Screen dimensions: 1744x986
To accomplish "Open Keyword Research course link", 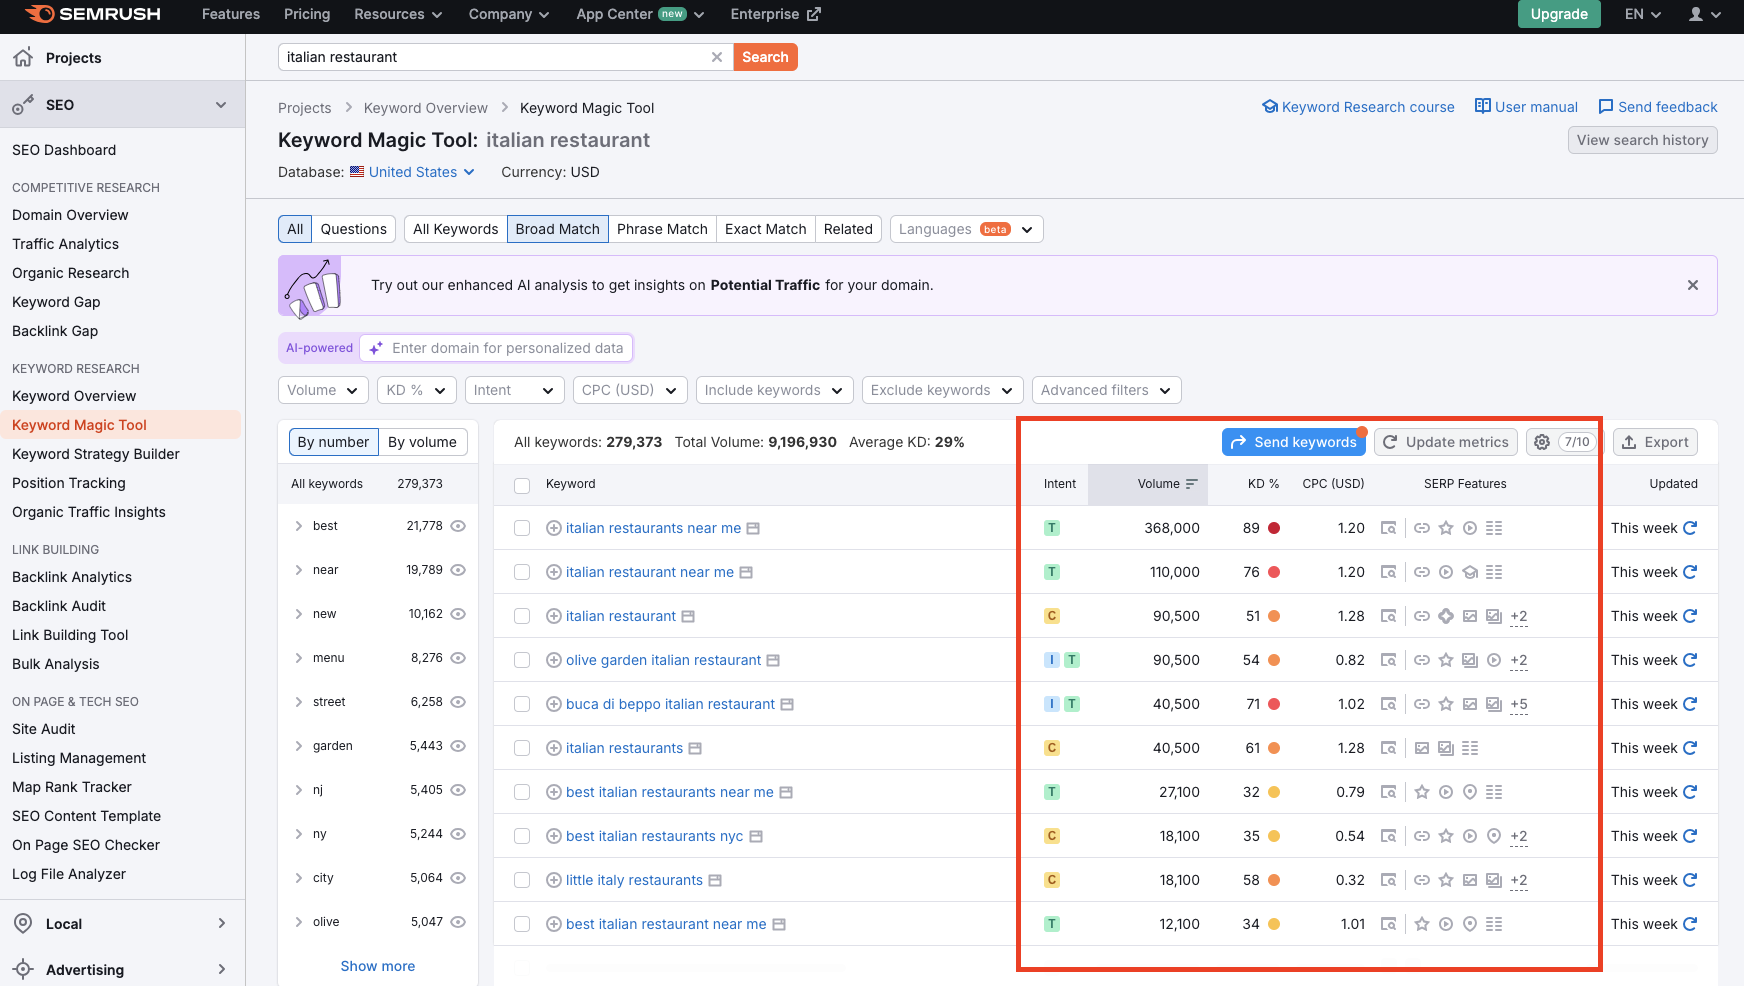I will (1358, 107).
